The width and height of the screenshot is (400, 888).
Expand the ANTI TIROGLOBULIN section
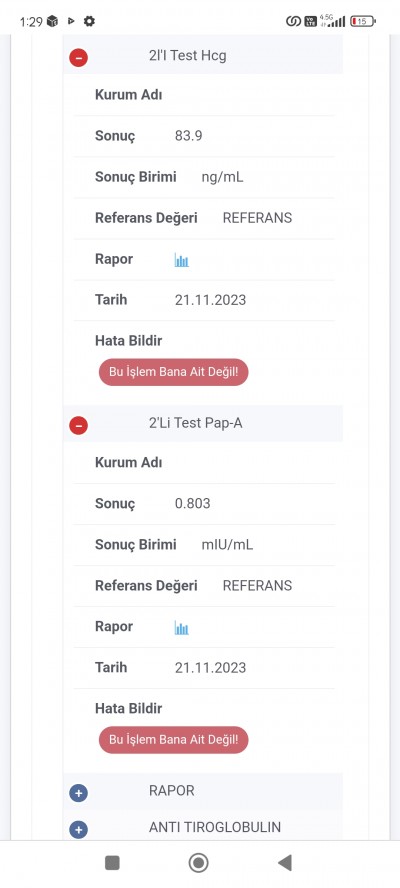78,830
